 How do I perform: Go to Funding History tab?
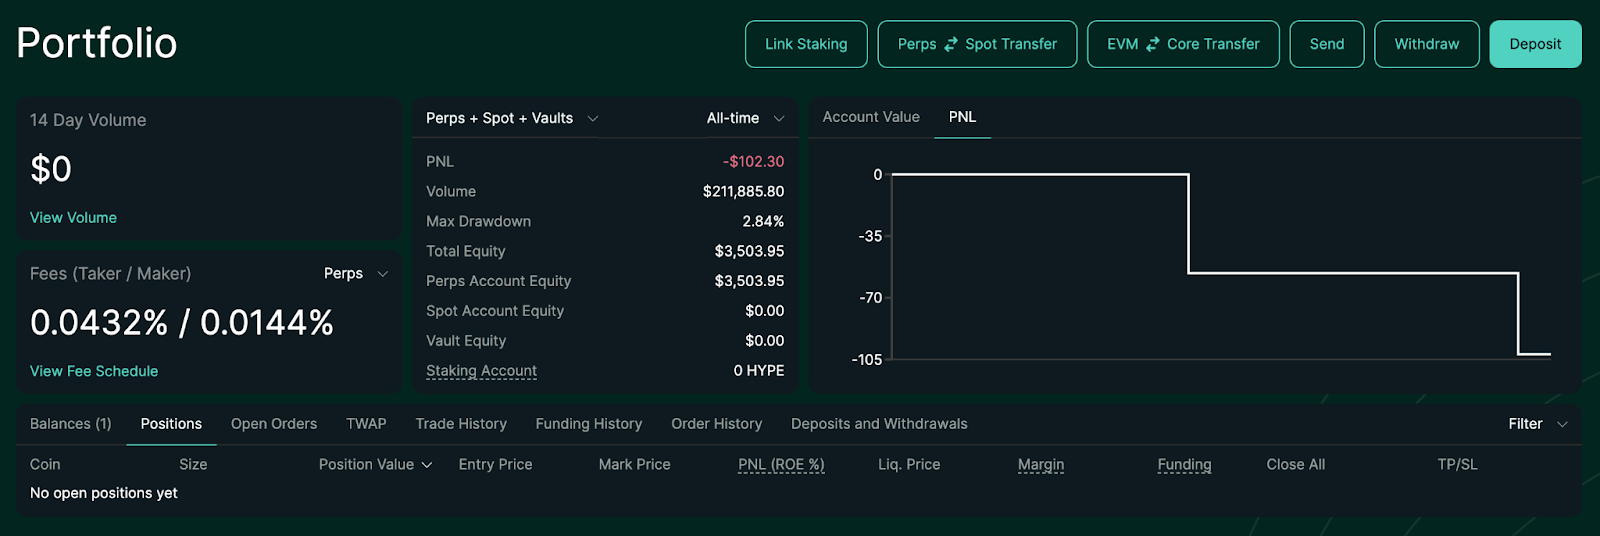588,424
